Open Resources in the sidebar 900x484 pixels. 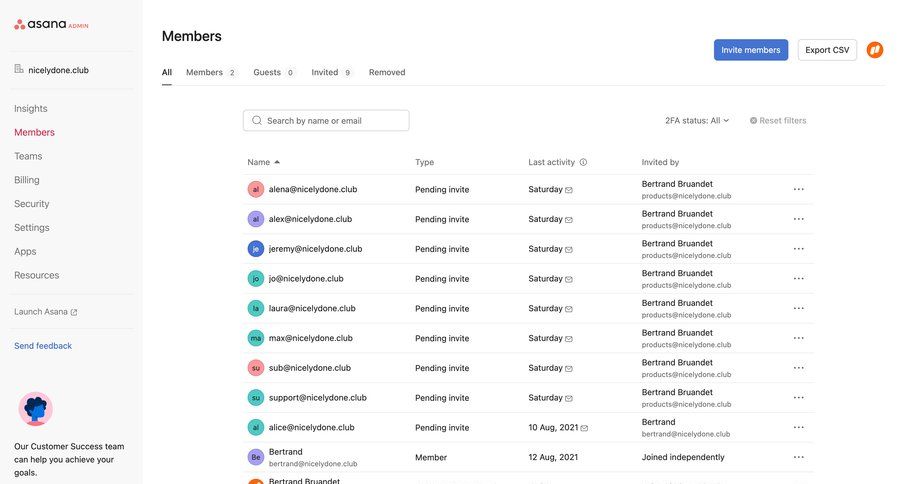point(37,275)
